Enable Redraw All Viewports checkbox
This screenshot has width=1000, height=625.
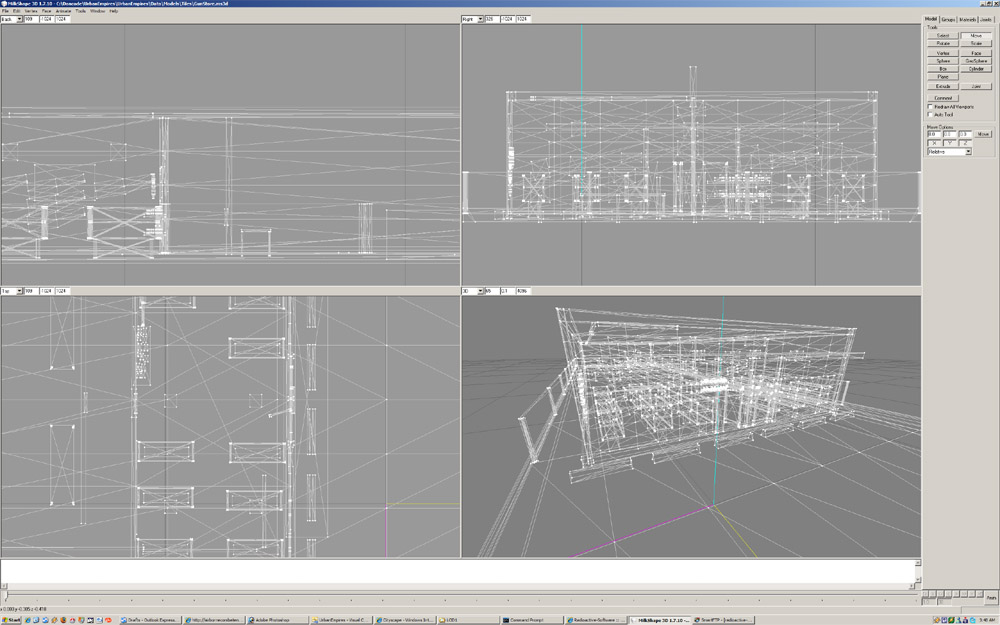pyautogui.click(x=930, y=107)
